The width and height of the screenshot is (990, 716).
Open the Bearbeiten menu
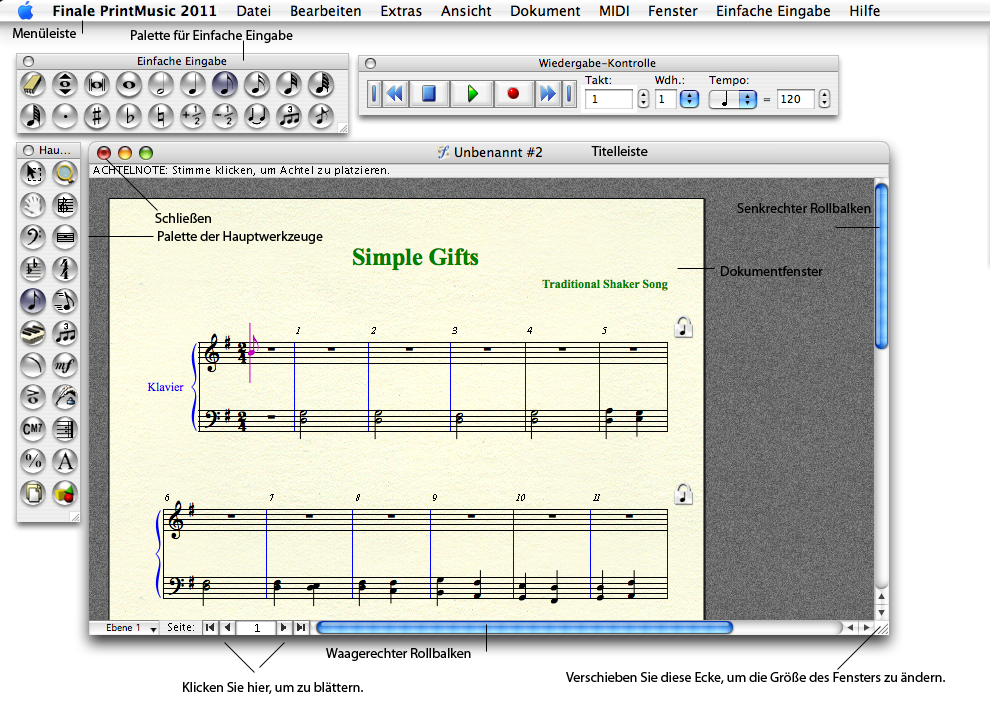[326, 11]
